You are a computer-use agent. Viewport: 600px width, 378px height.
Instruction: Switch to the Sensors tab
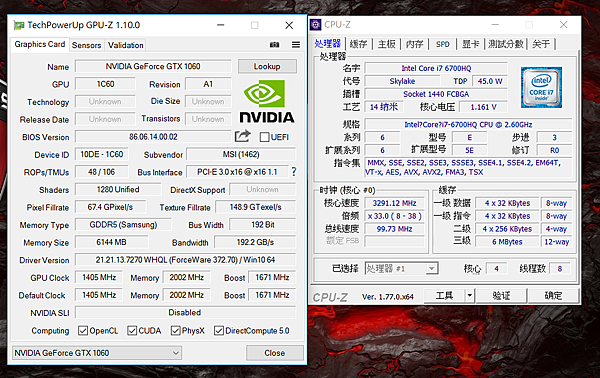[86, 45]
